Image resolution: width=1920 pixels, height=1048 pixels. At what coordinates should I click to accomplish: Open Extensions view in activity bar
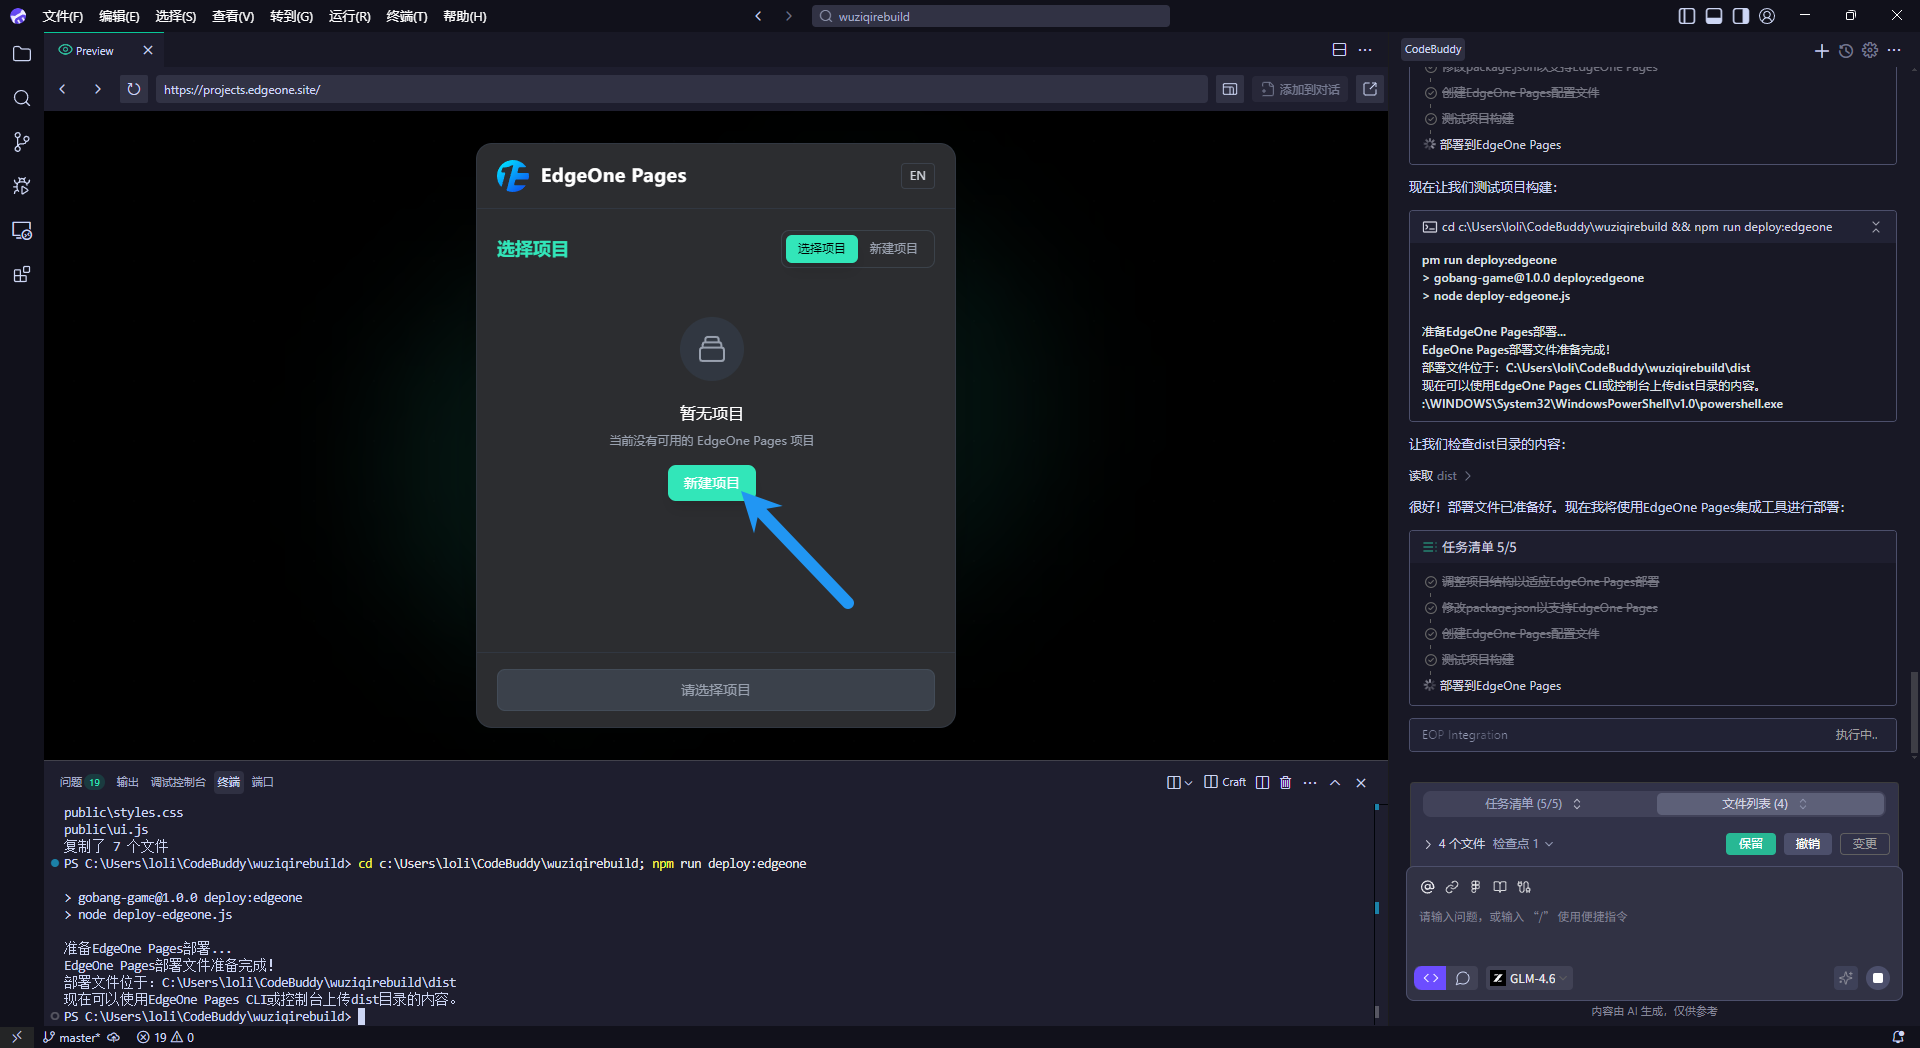(x=22, y=275)
